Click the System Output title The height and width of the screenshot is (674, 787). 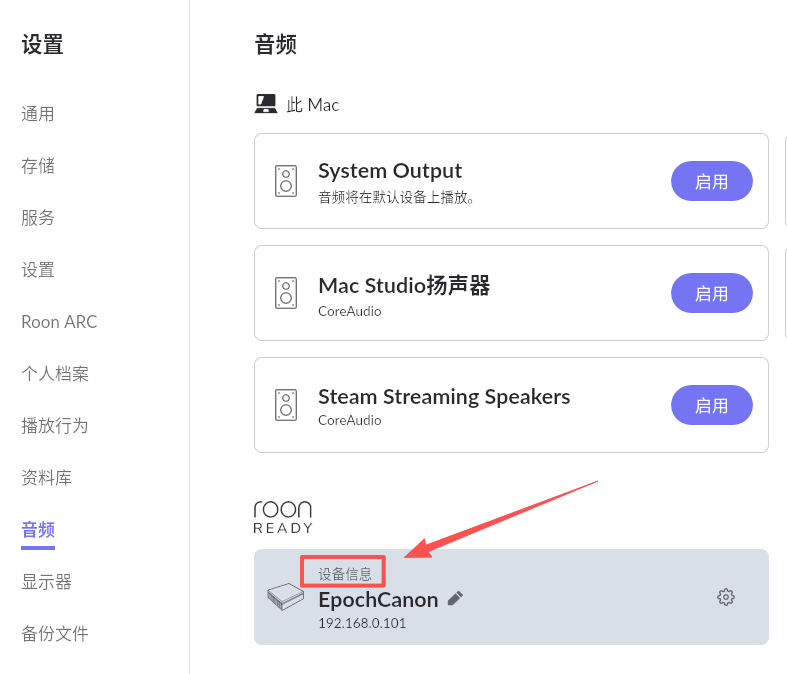390,171
